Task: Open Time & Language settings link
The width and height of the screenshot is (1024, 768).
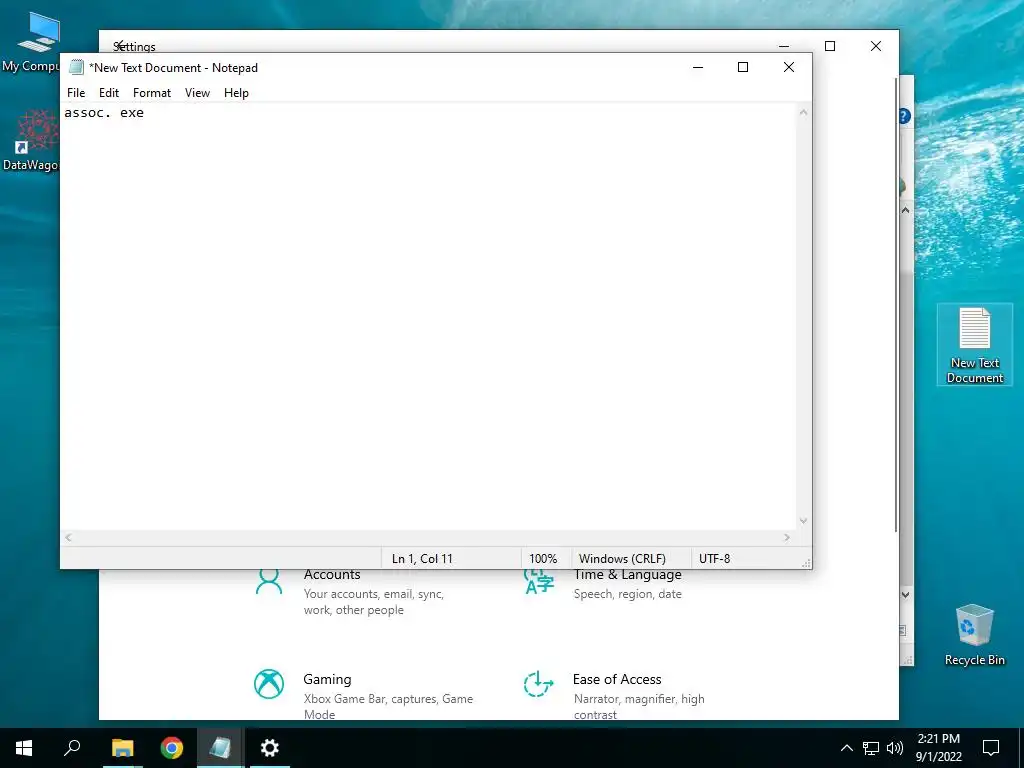Action: 628,575
